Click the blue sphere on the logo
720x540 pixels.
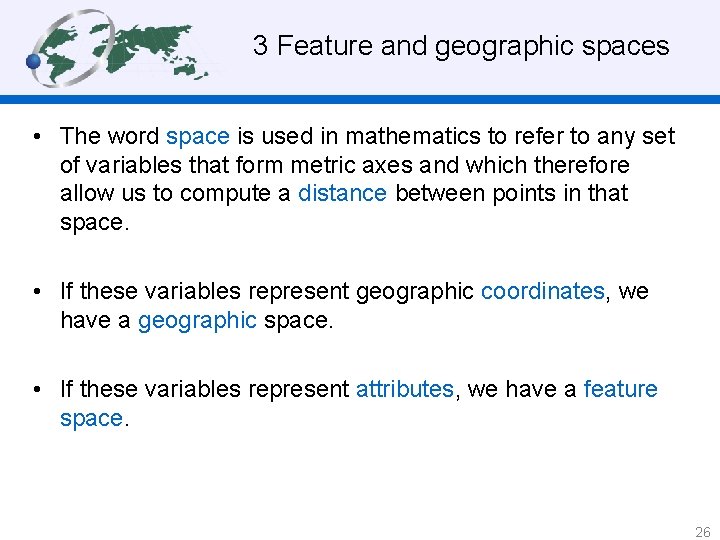coord(34,62)
